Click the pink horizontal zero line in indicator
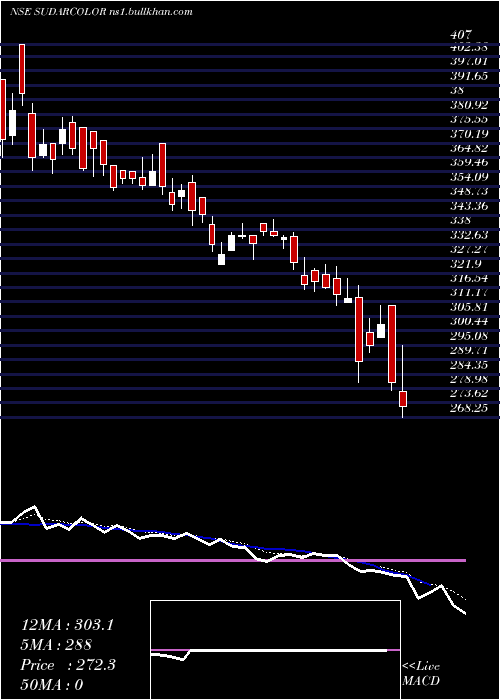The image size is (500, 700). [x=233, y=560]
